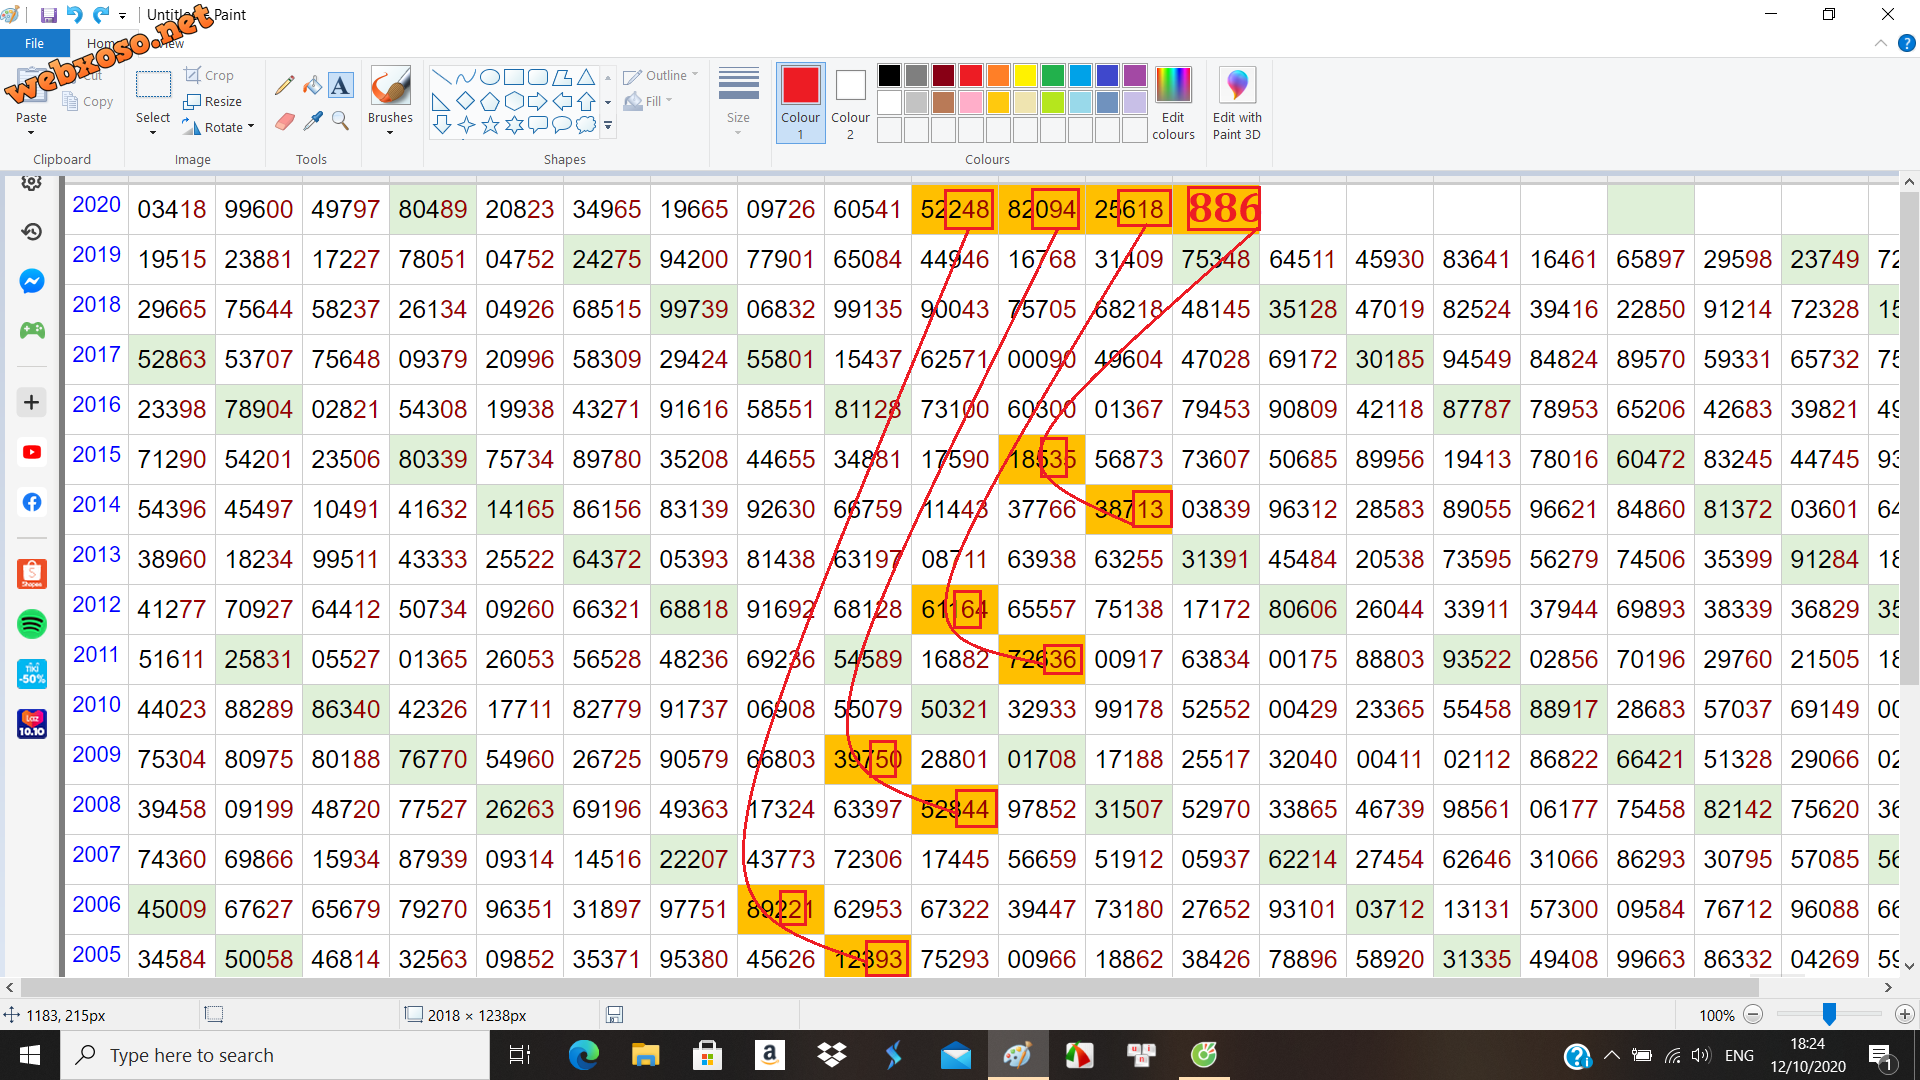Image resolution: width=1920 pixels, height=1080 pixels.
Task: Open the Edit colours dialog
Action: pyautogui.click(x=1173, y=102)
